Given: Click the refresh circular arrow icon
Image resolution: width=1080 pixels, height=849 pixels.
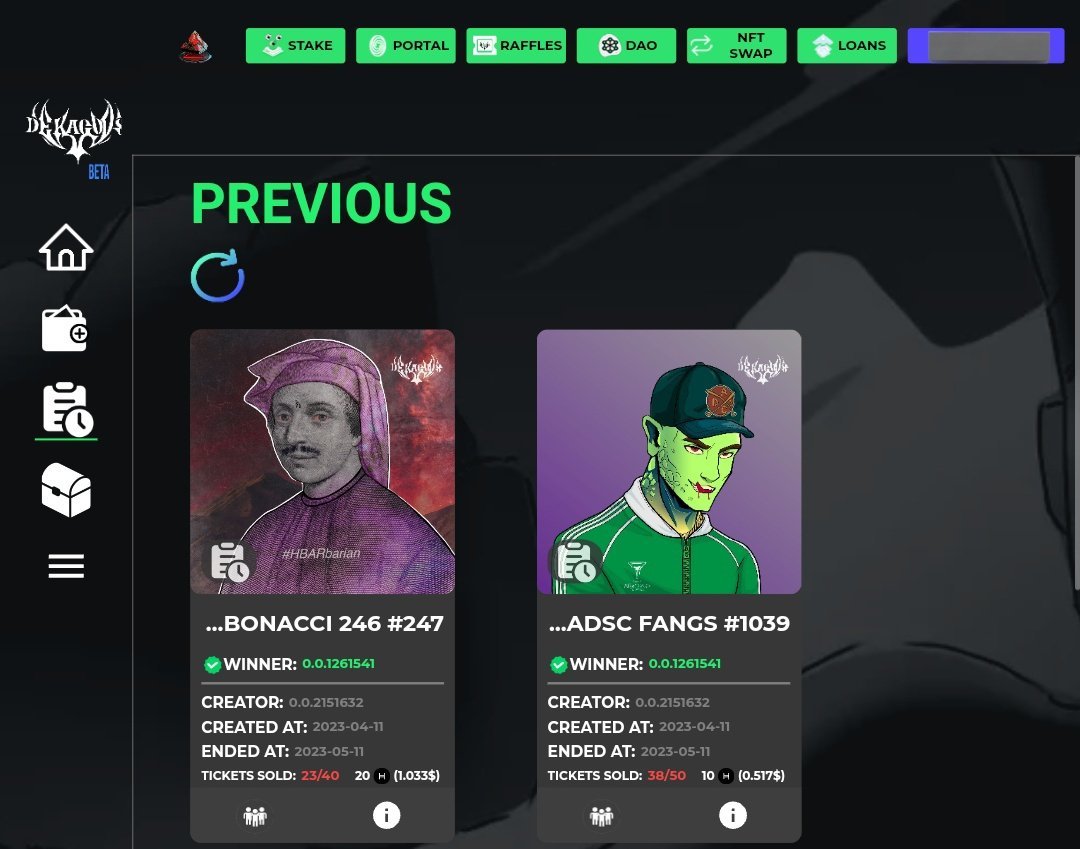Looking at the screenshot, I should click(218, 275).
